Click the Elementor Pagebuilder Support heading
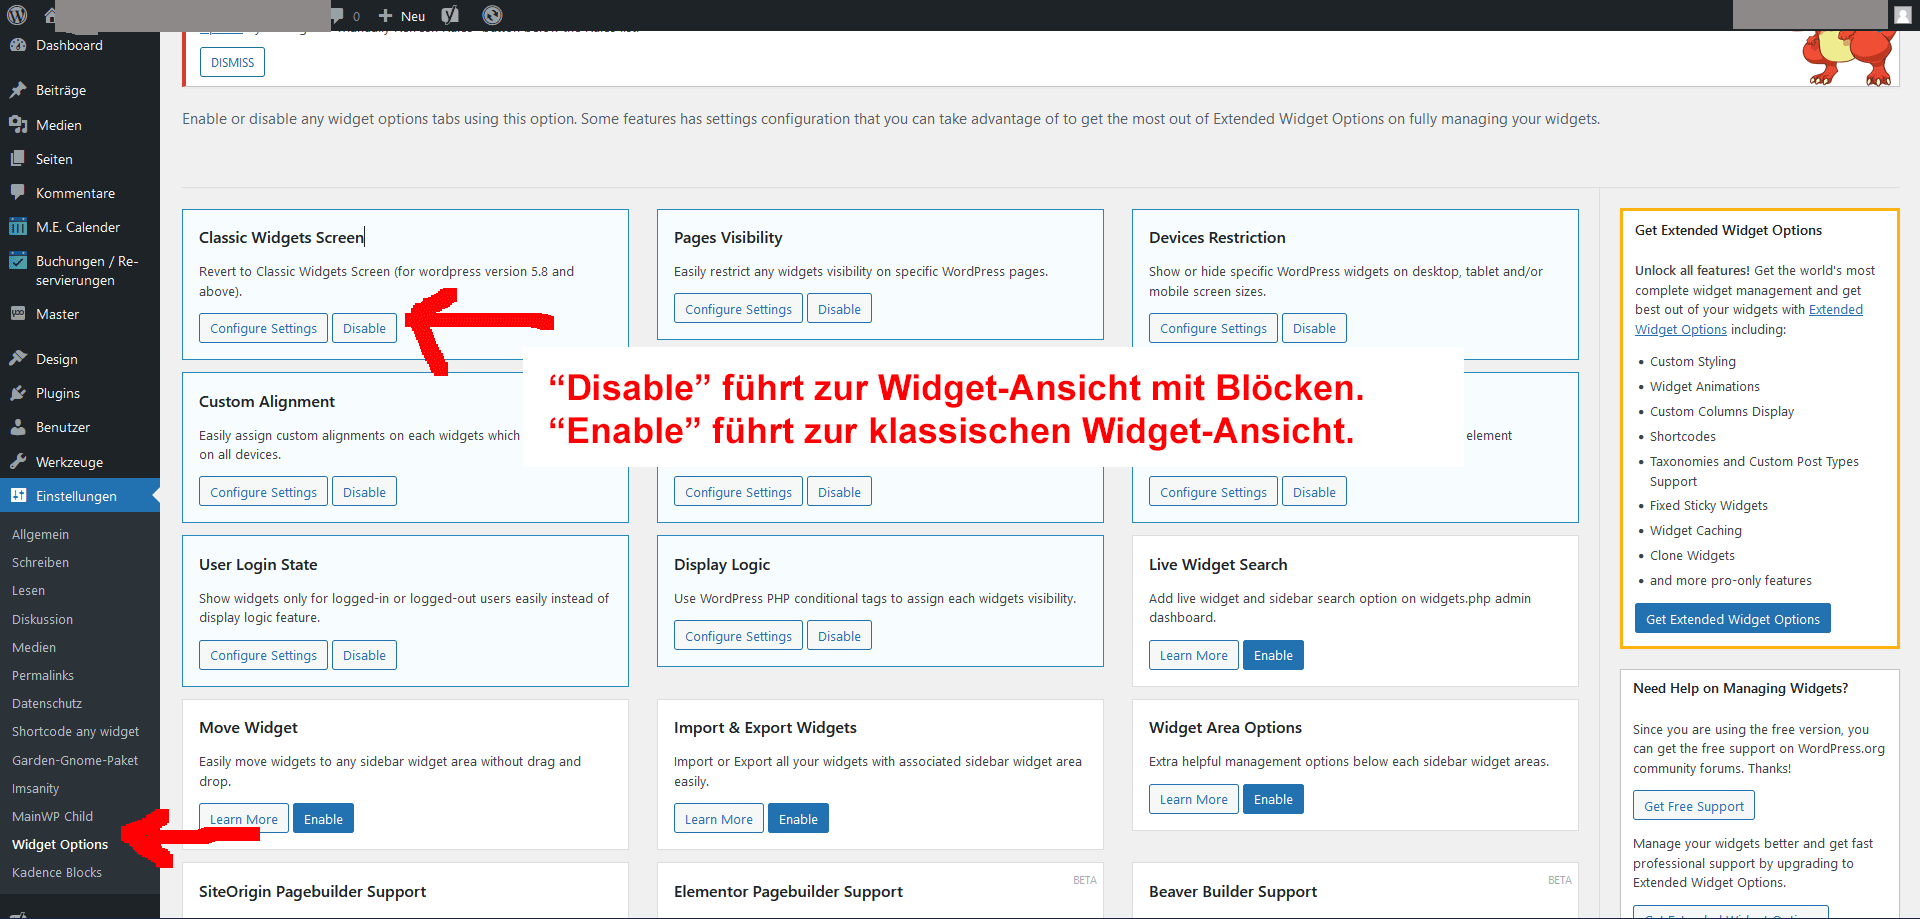This screenshot has height=919, width=1920. [788, 891]
